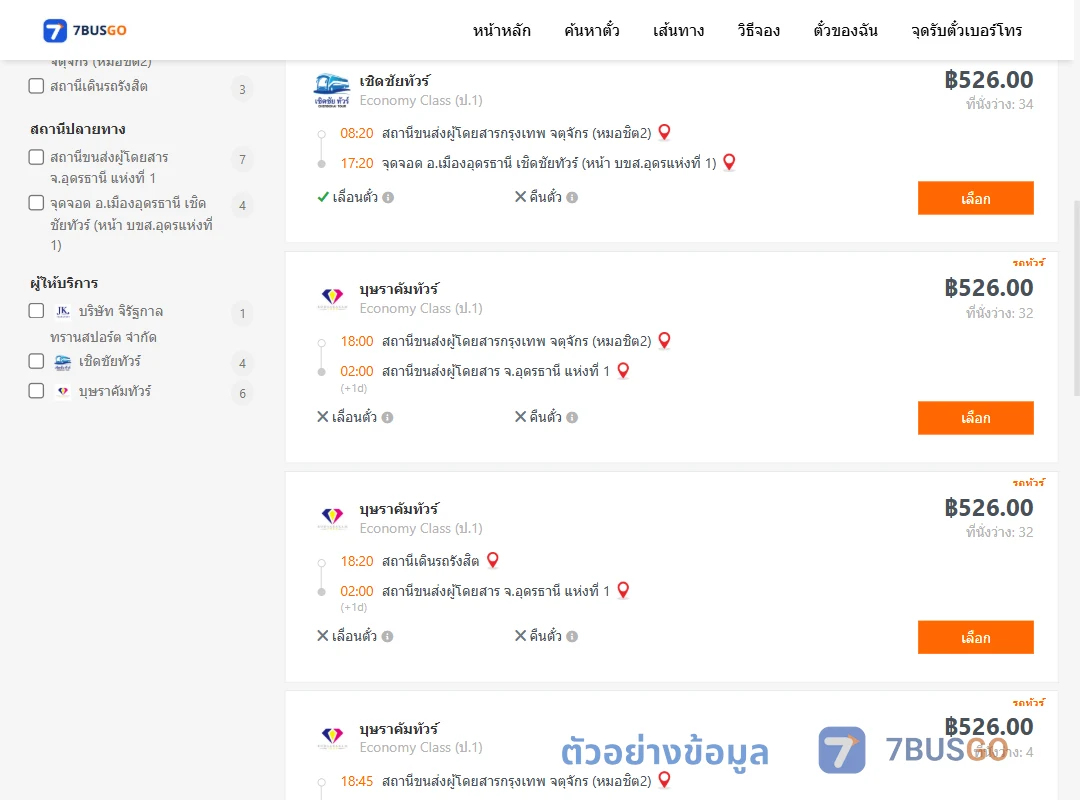Click เชิดชัยทัวร์ bus logo in filter list
This screenshot has width=1080, height=800.
click(63, 362)
